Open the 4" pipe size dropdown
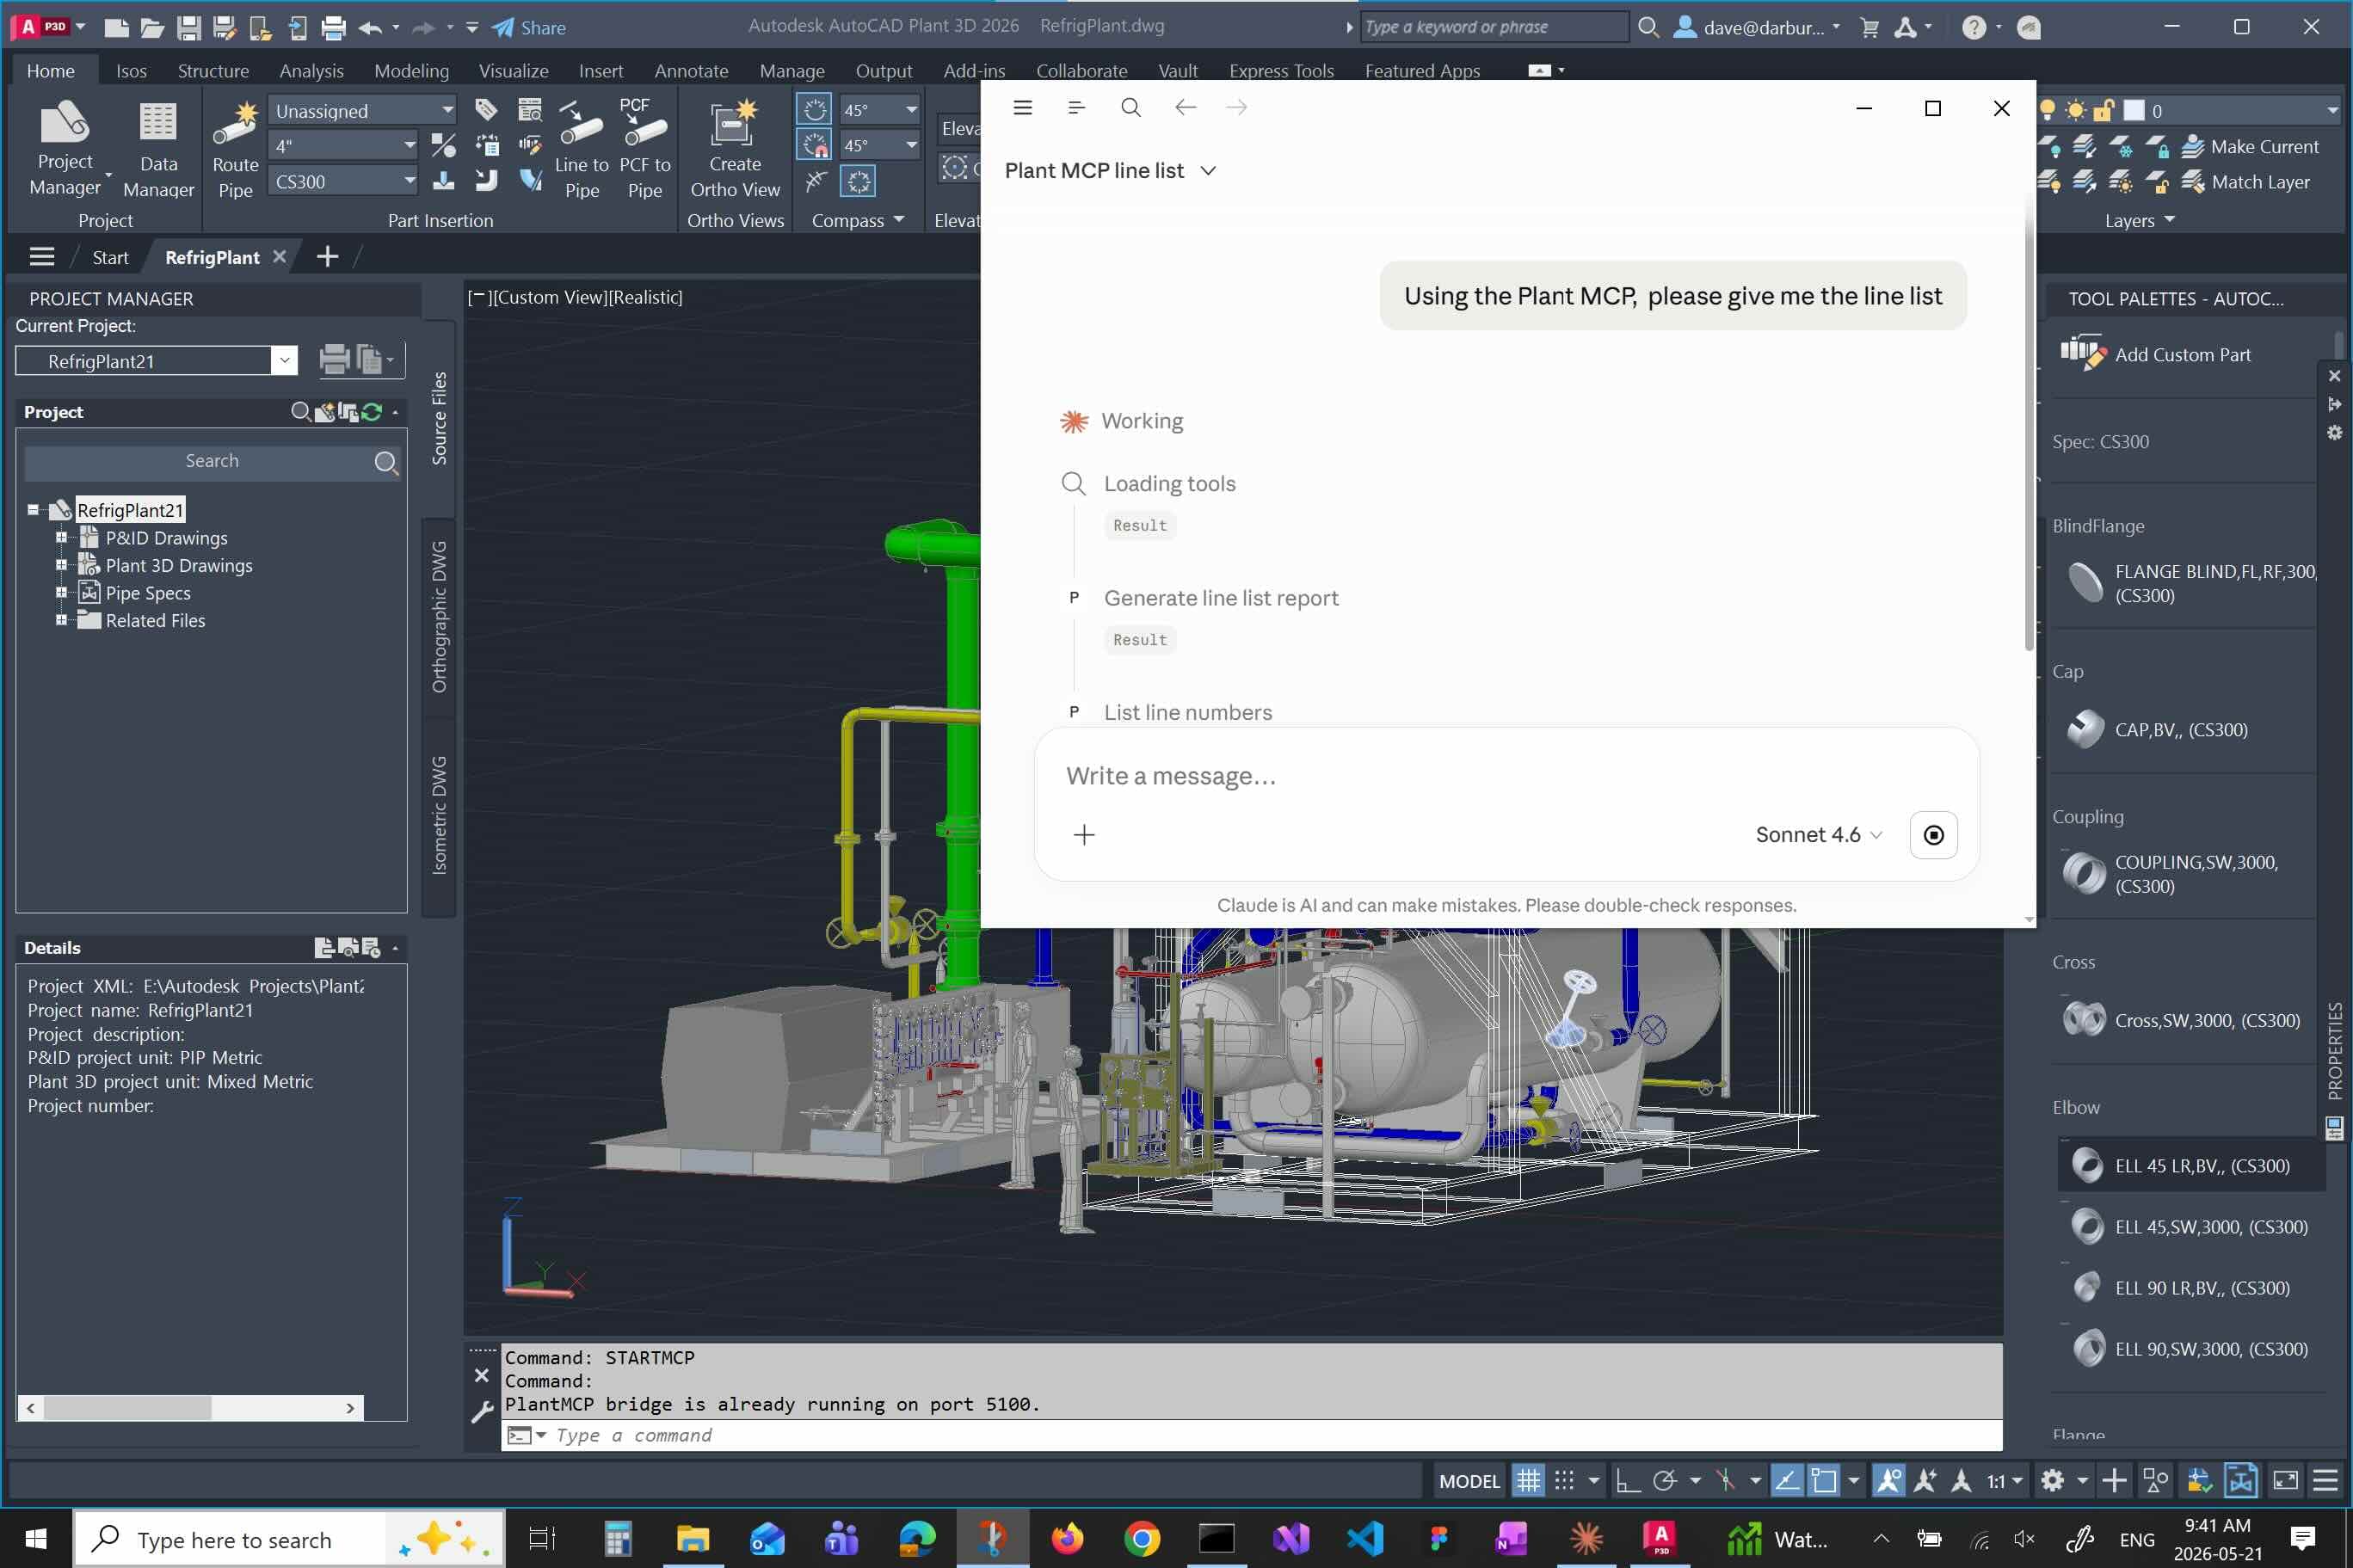 (344, 145)
